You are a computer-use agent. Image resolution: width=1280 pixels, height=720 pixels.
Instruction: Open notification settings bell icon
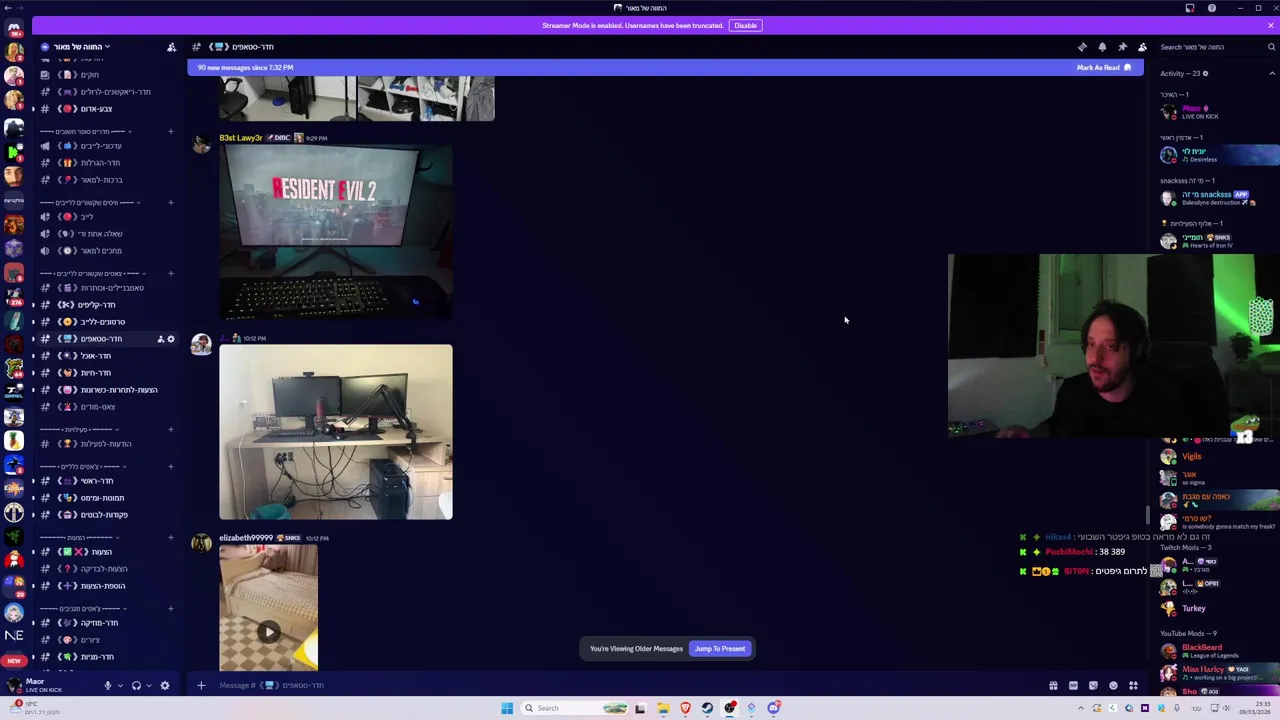(x=1102, y=47)
